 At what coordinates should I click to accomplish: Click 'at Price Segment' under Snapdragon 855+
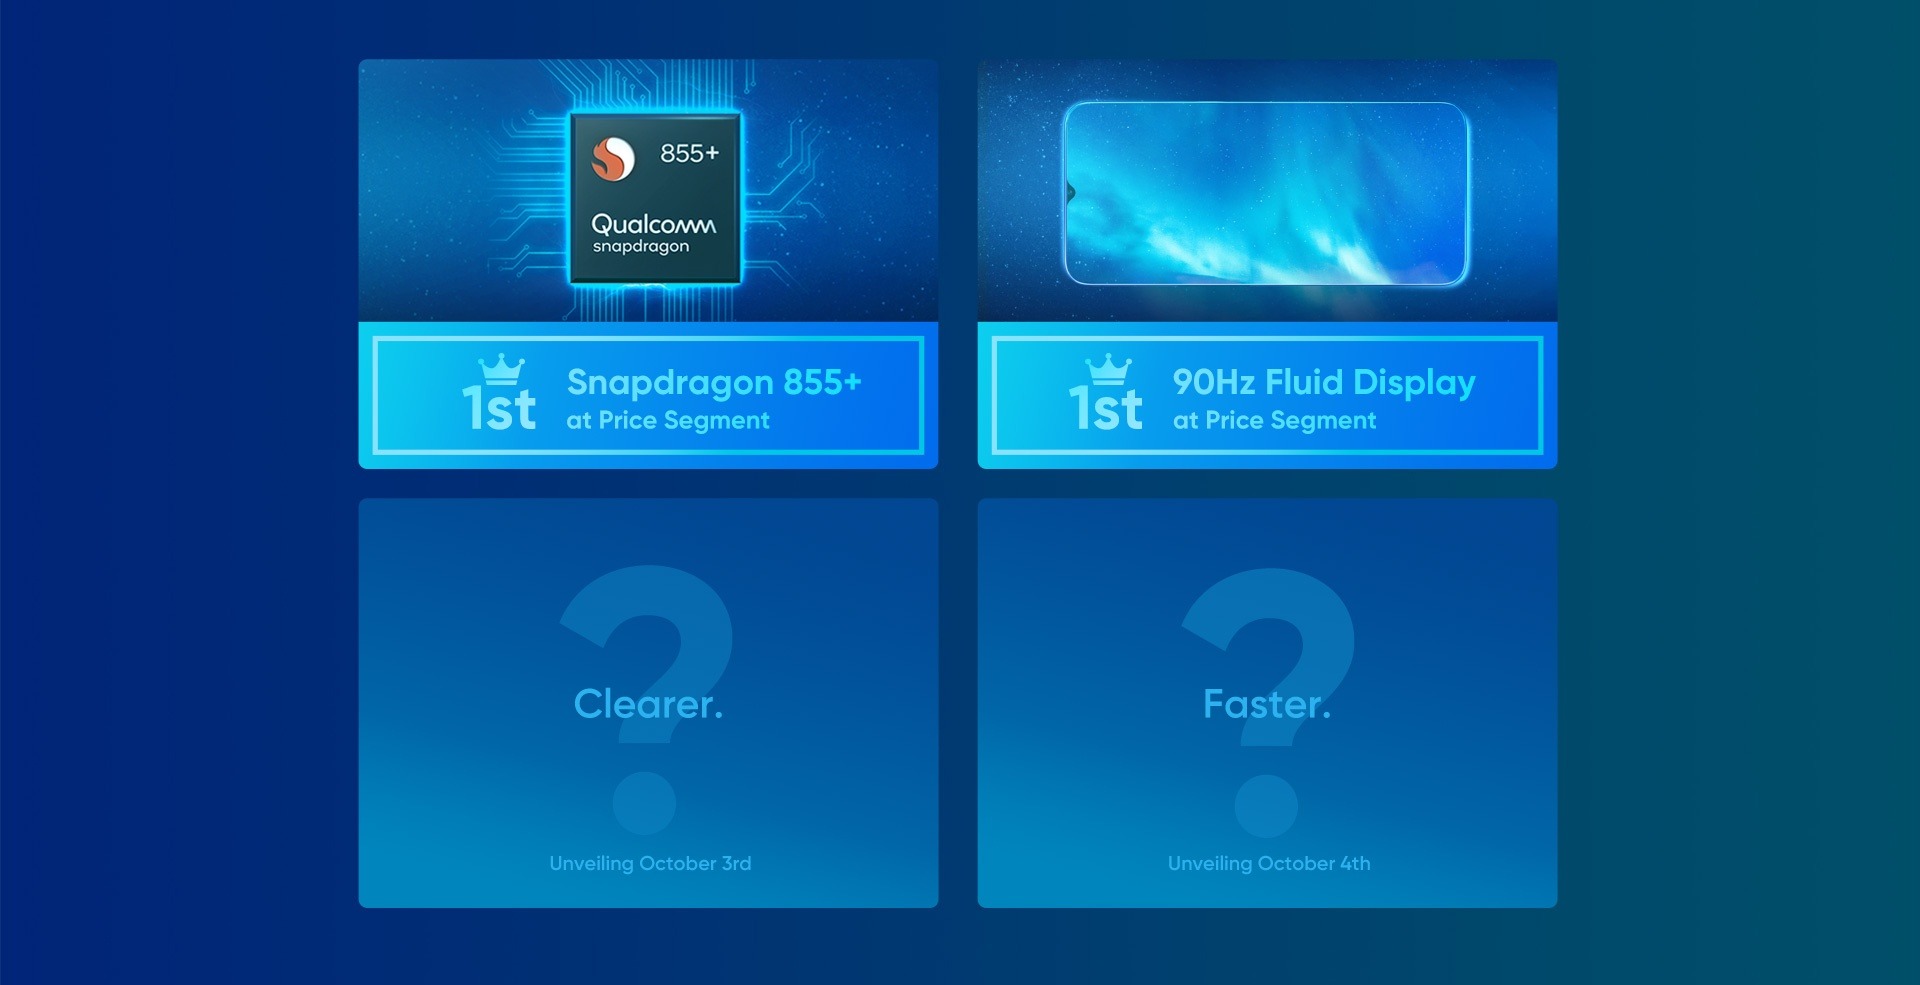(668, 421)
